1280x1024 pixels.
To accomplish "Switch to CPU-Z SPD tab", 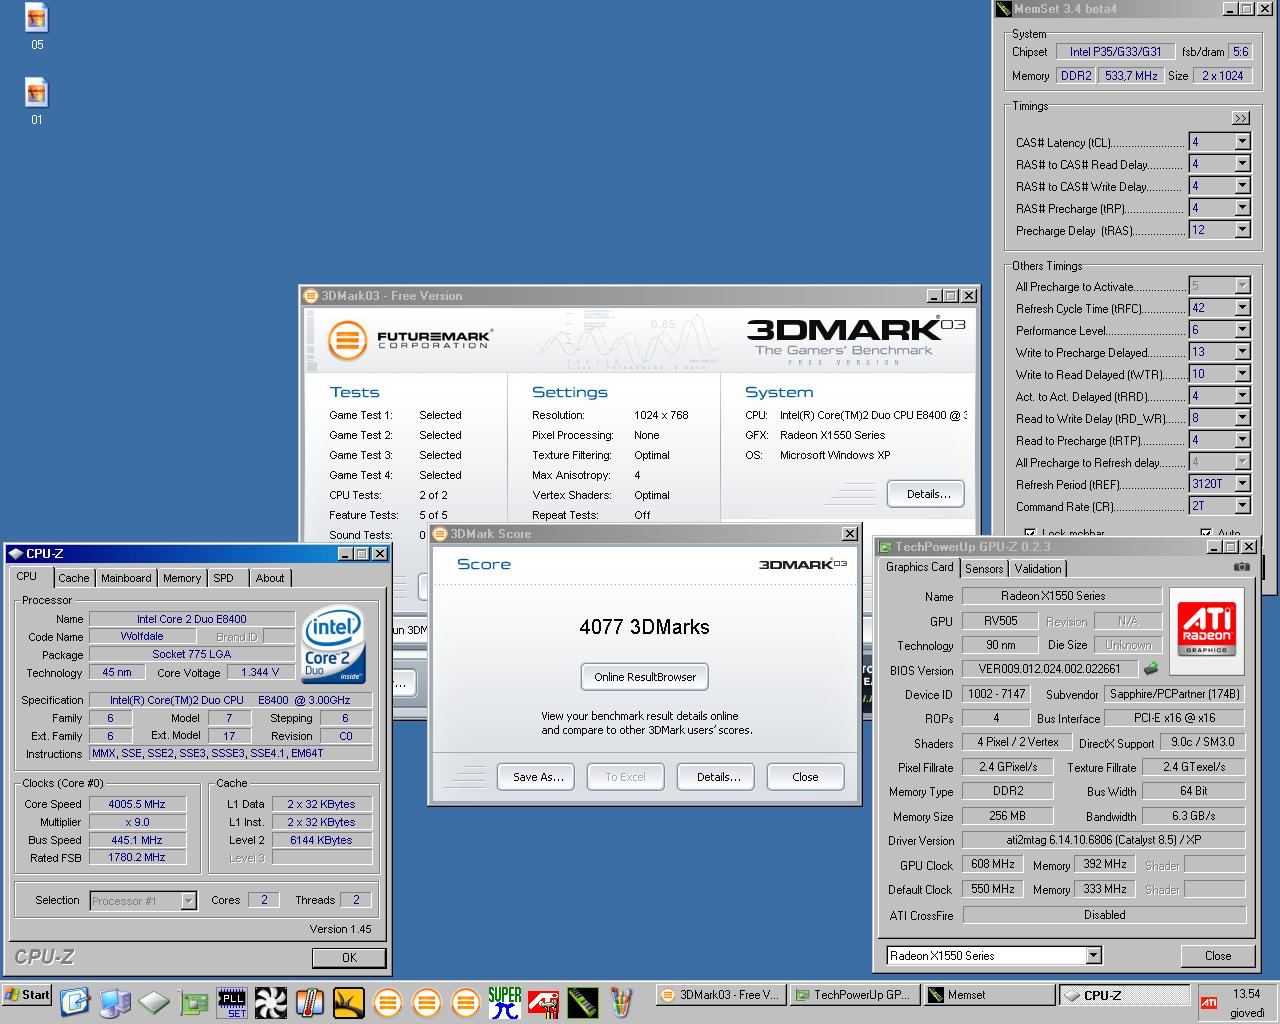I will [224, 578].
